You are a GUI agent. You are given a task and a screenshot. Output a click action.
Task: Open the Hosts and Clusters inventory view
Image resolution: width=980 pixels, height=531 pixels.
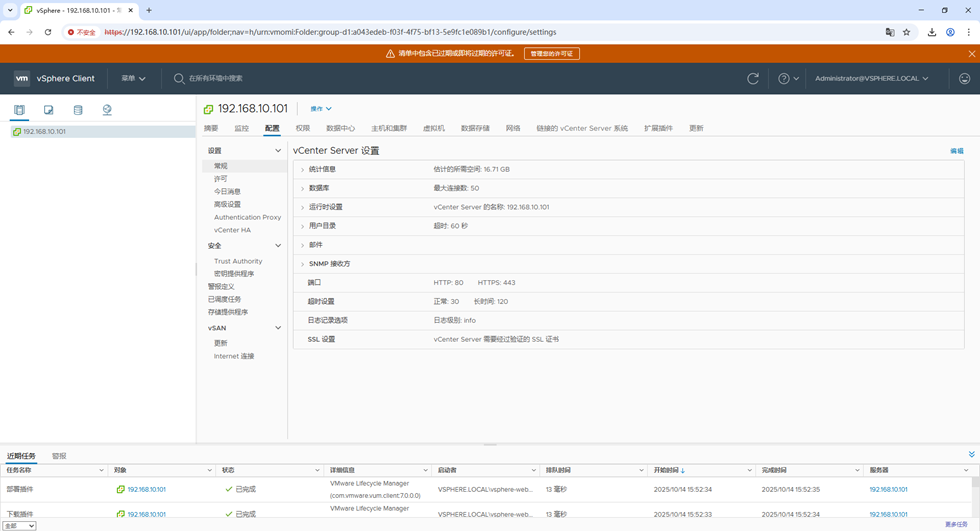coord(19,110)
